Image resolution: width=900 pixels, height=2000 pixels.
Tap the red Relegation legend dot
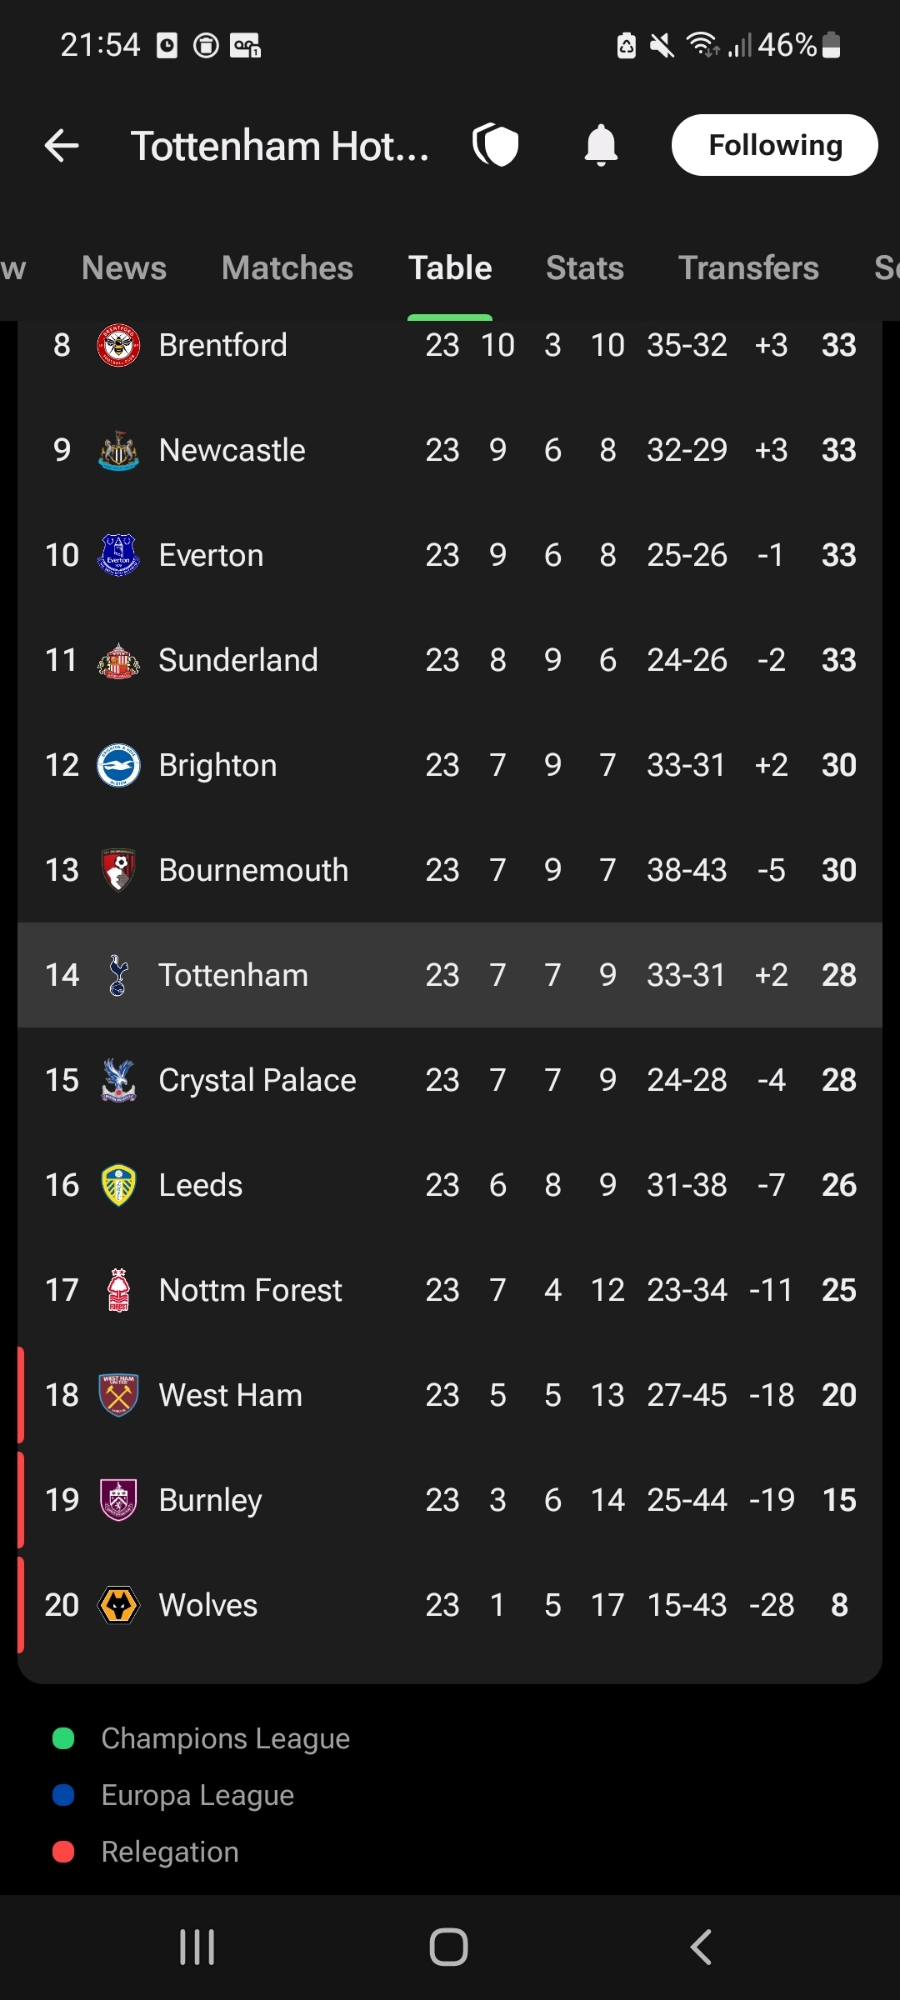click(63, 1852)
